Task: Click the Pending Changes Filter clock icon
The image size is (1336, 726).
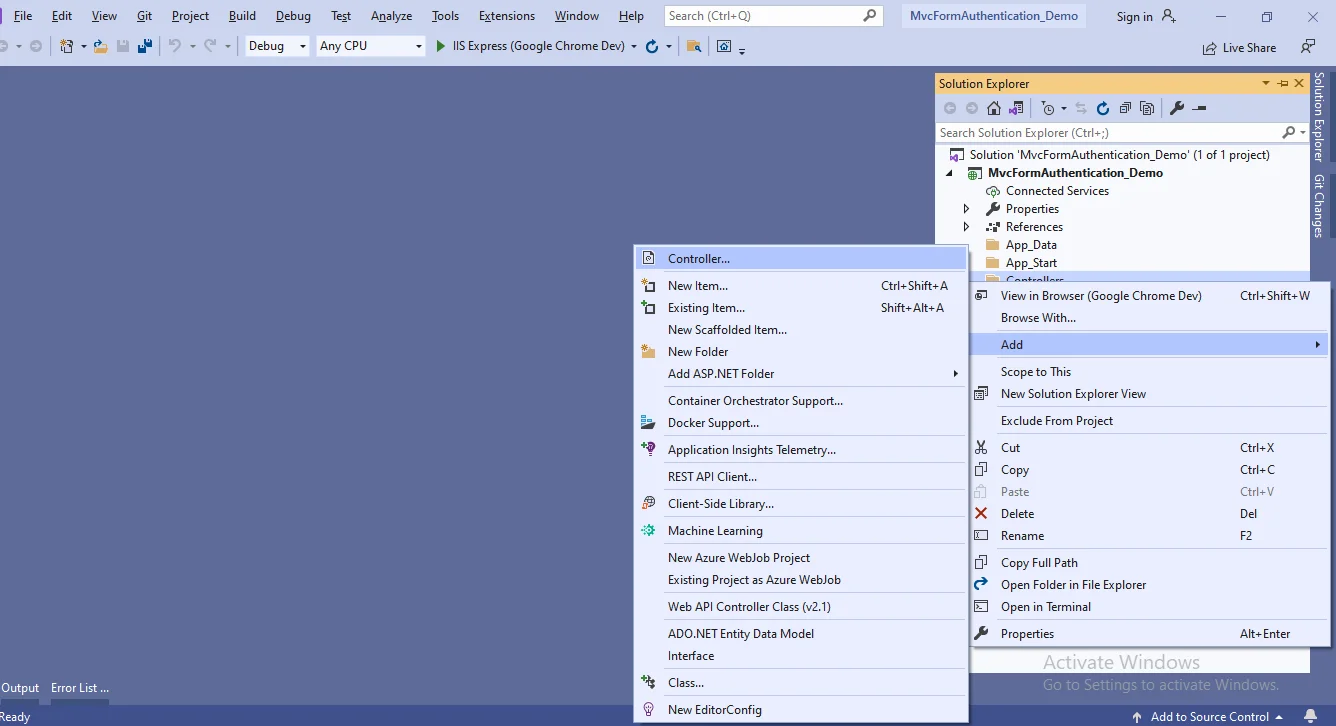Action: [1047, 108]
